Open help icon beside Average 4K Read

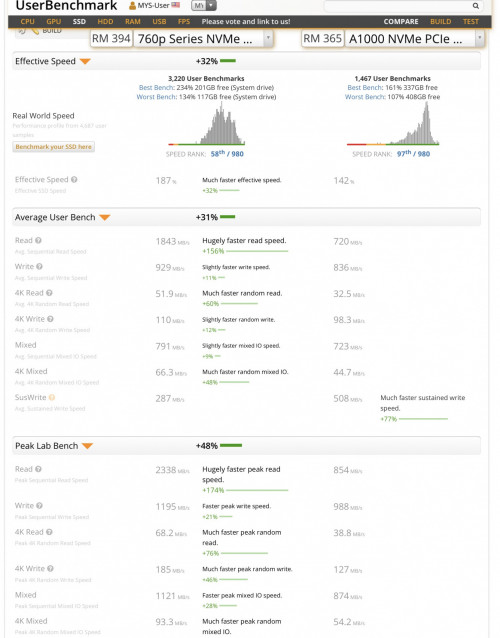pos(49,293)
